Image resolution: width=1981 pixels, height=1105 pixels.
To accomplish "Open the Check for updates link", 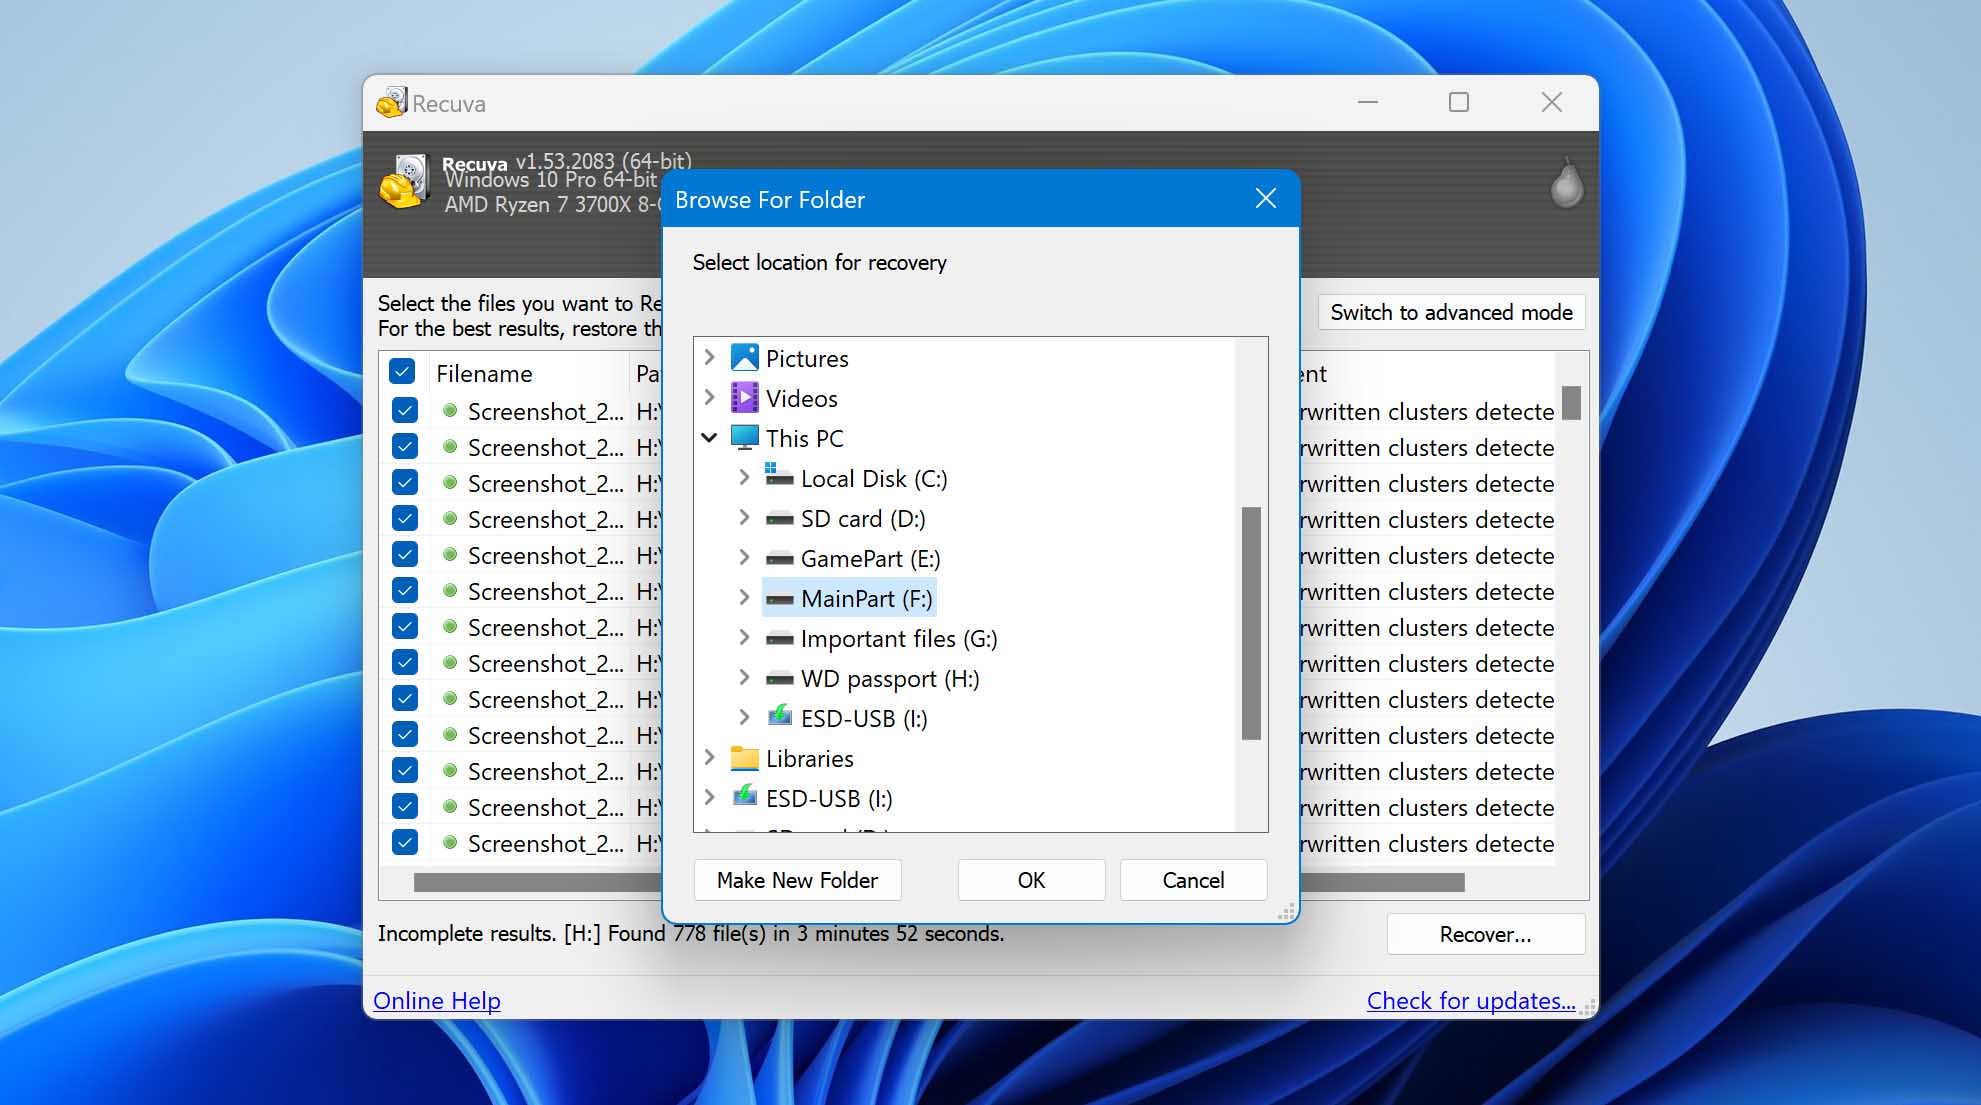I will coord(1471,1000).
